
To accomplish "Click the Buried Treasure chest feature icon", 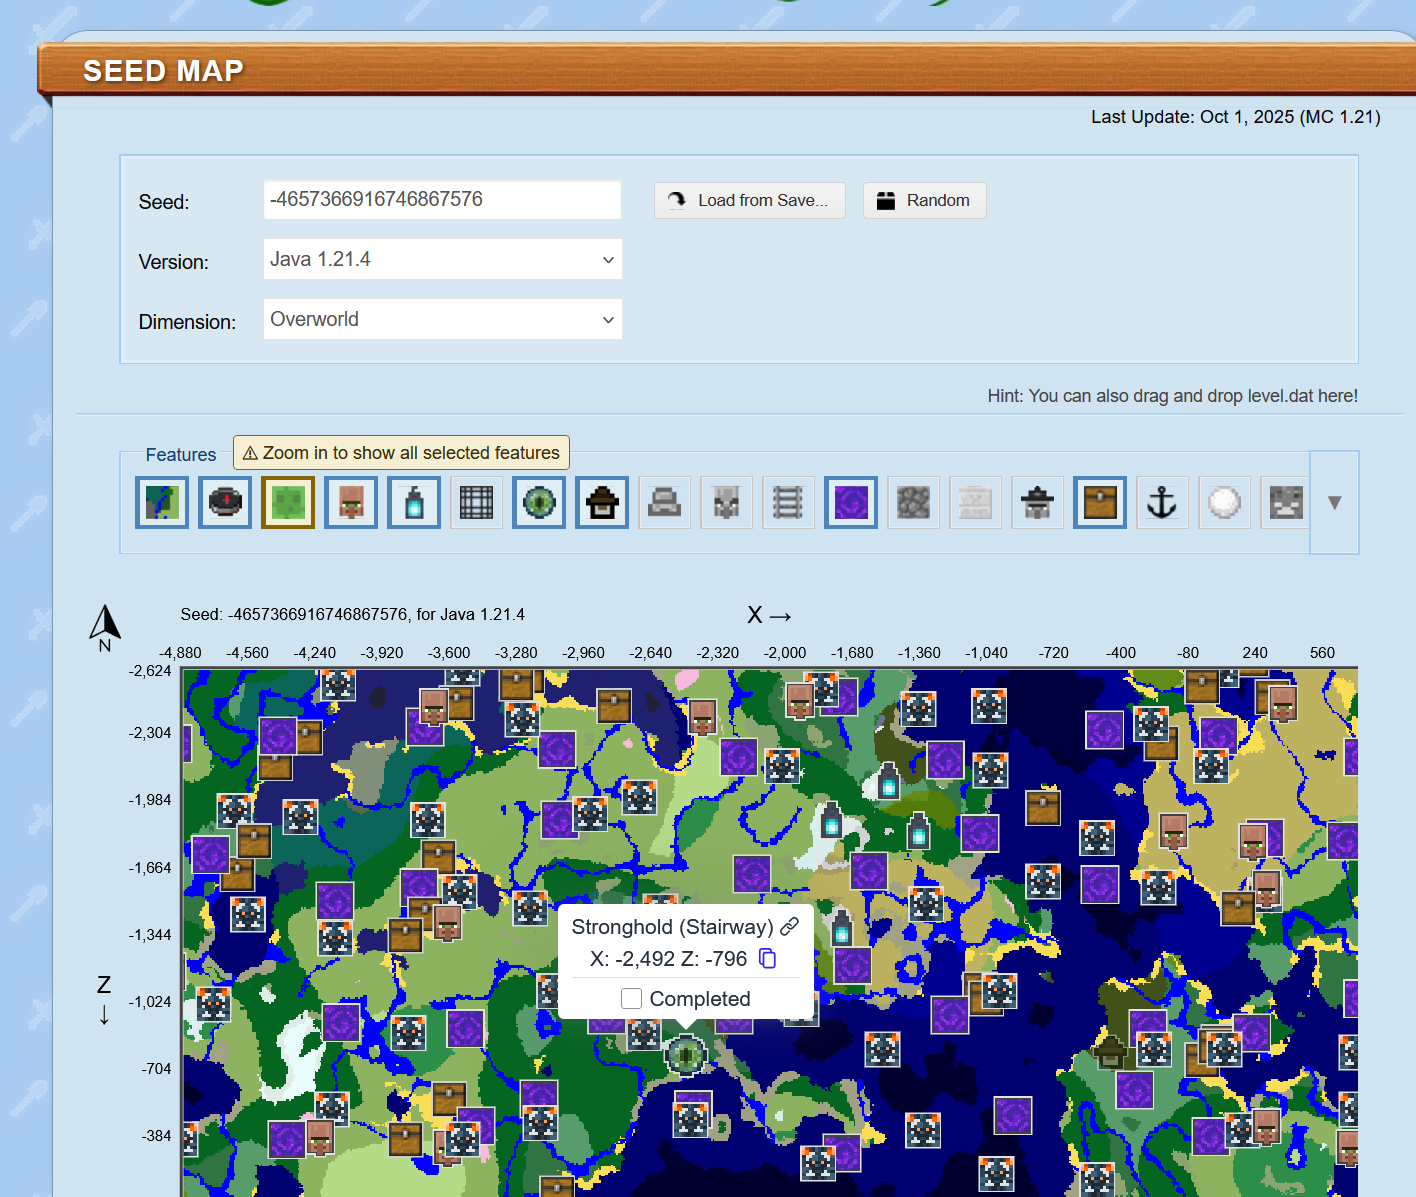I will pyautogui.click(x=1100, y=502).
